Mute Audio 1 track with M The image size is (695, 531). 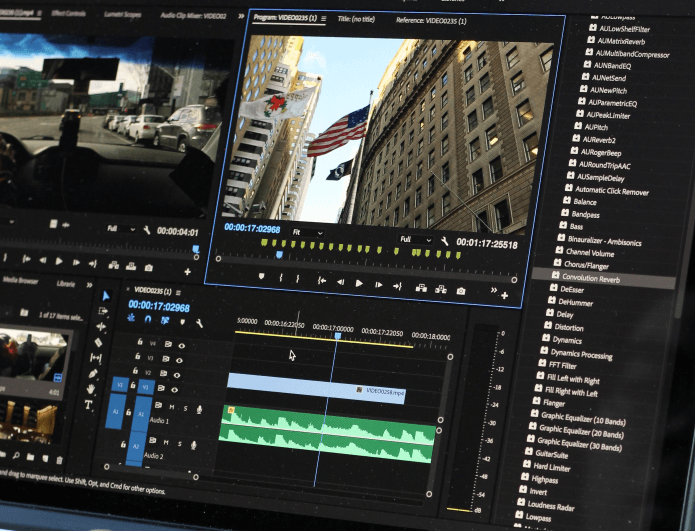click(172, 407)
